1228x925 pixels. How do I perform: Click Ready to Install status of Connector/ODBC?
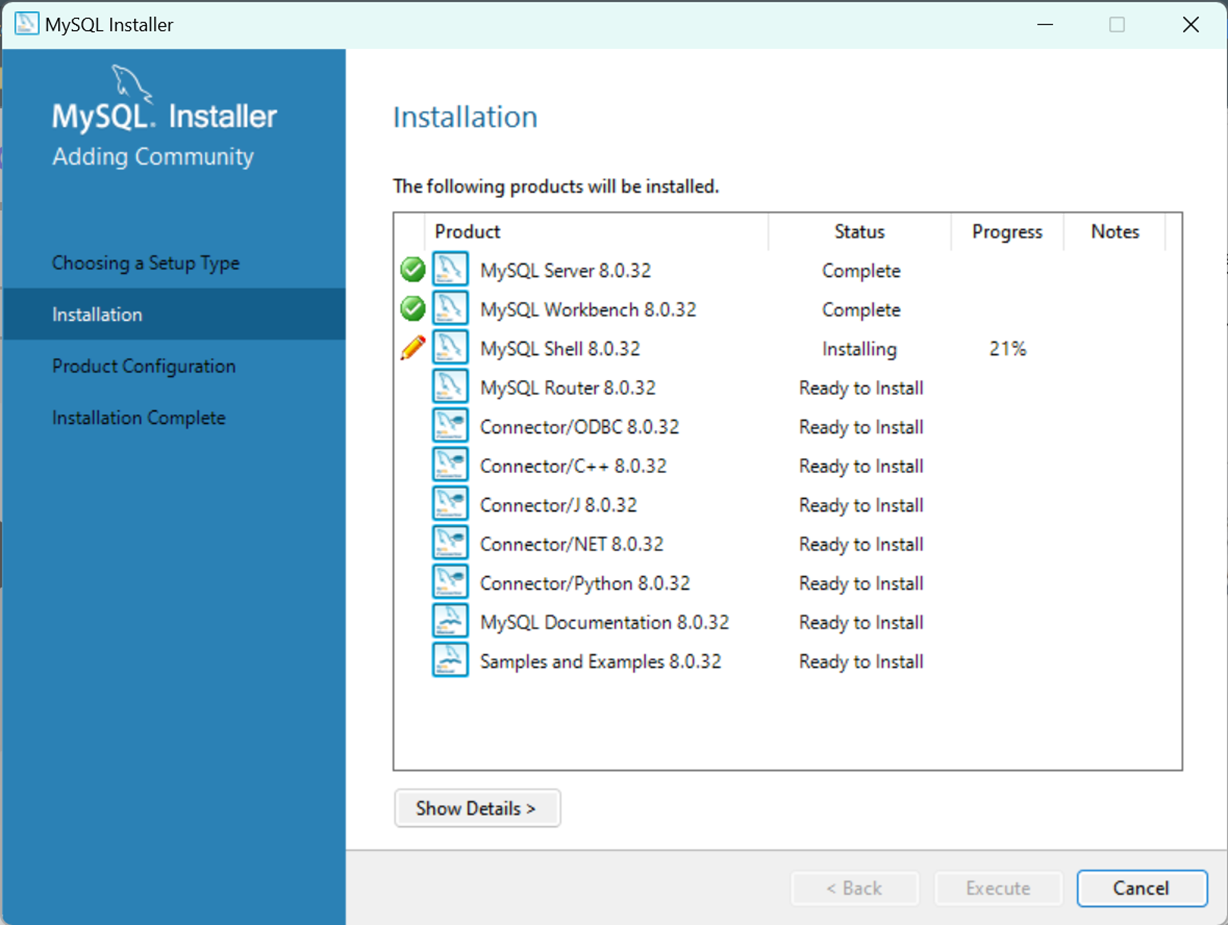click(861, 427)
